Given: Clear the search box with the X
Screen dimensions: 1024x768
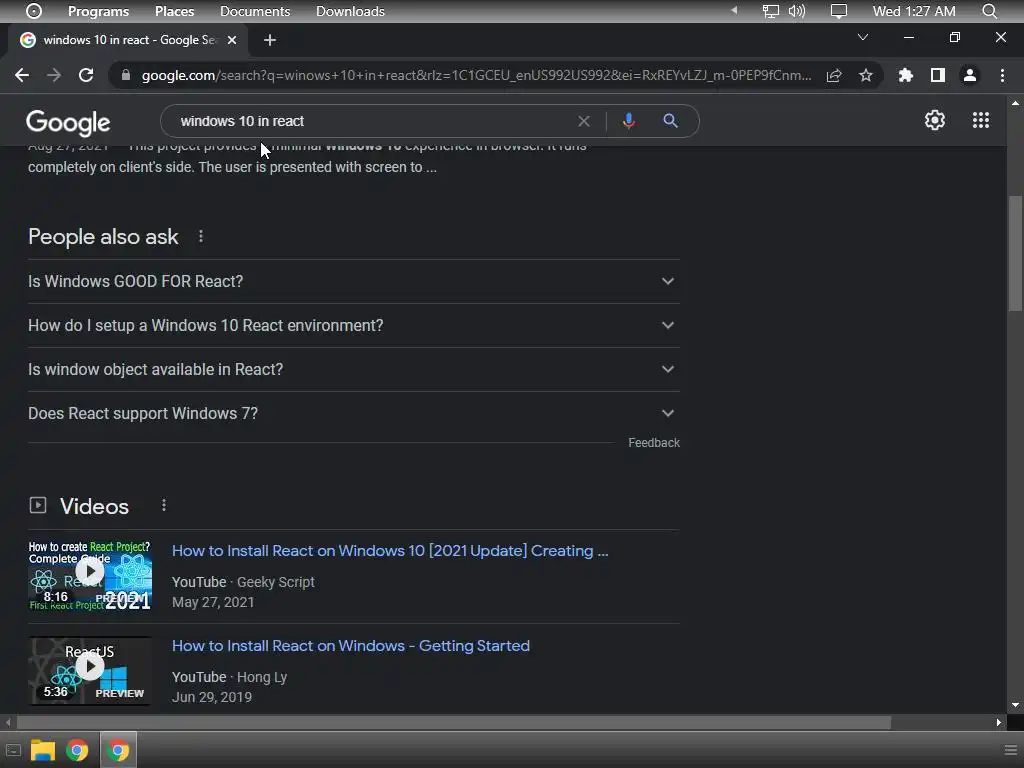Looking at the screenshot, I should click(x=584, y=121).
